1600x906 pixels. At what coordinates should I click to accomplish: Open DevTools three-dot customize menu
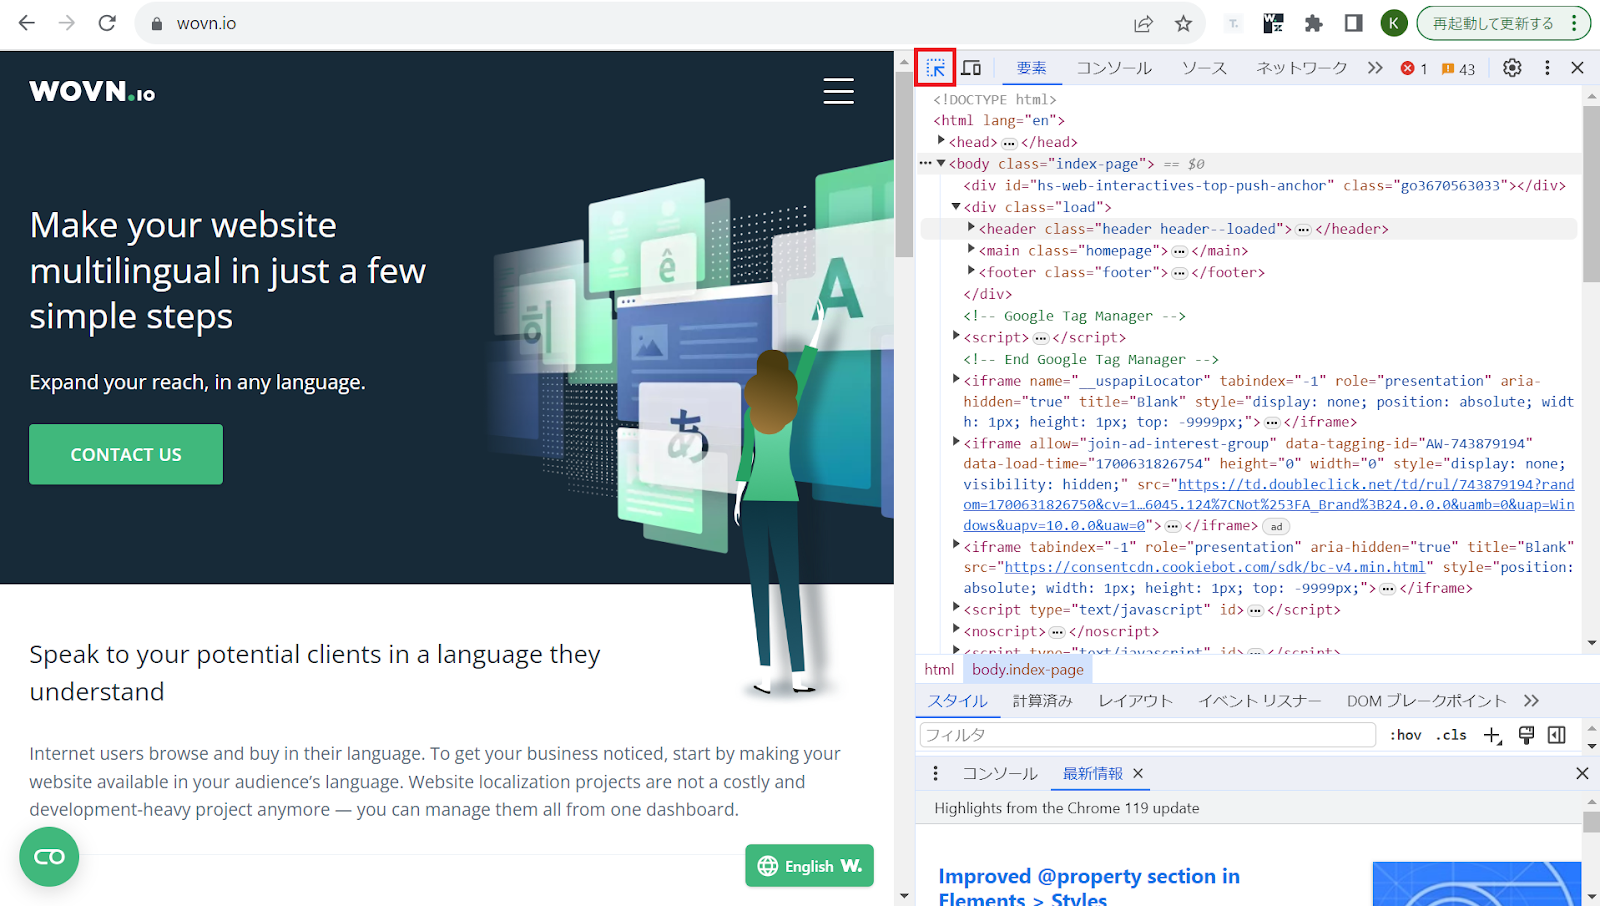[1547, 68]
